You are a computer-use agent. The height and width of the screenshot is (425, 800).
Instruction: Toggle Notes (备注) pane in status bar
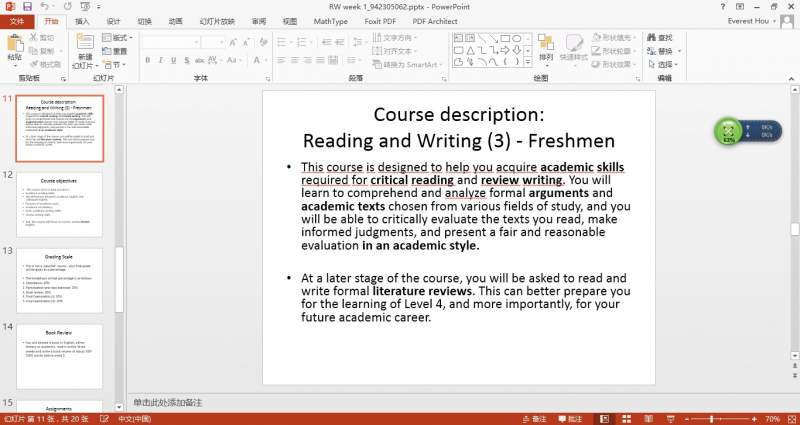534,419
